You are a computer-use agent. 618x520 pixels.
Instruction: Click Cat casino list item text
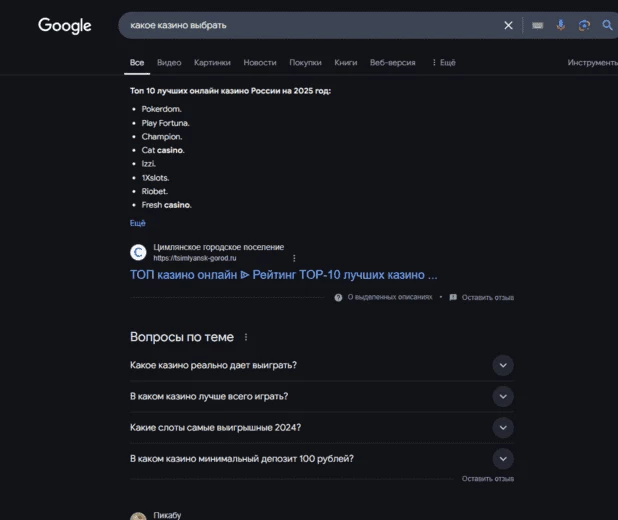pos(163,150)
